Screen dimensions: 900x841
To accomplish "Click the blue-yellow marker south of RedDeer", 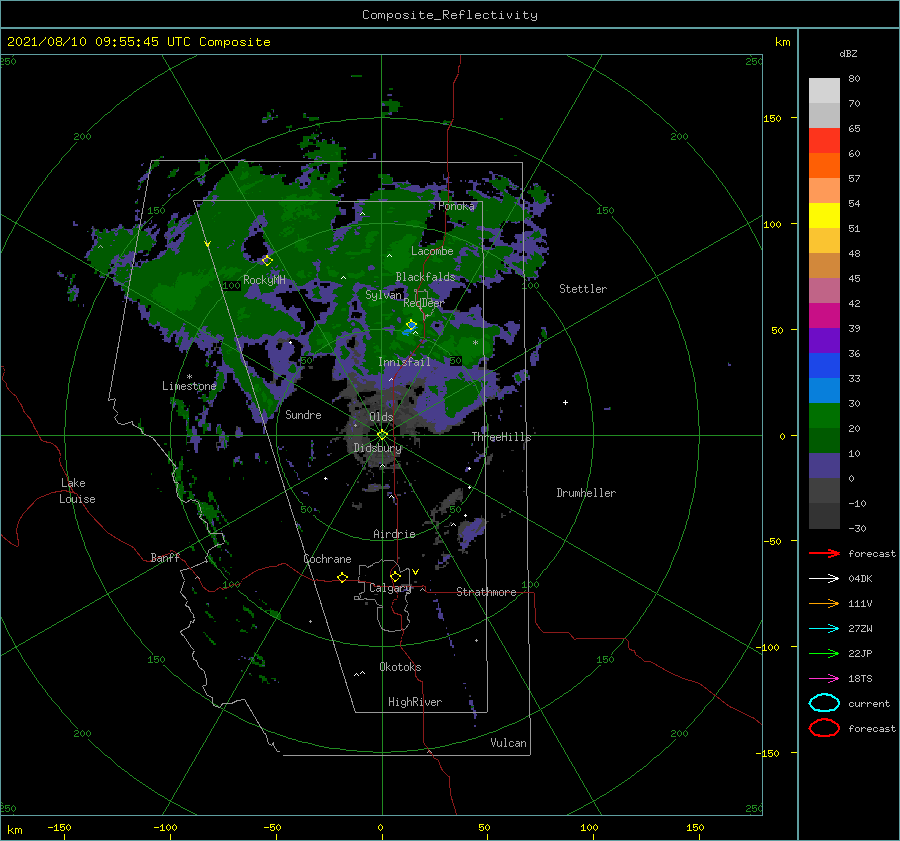I will click(411, 326).
